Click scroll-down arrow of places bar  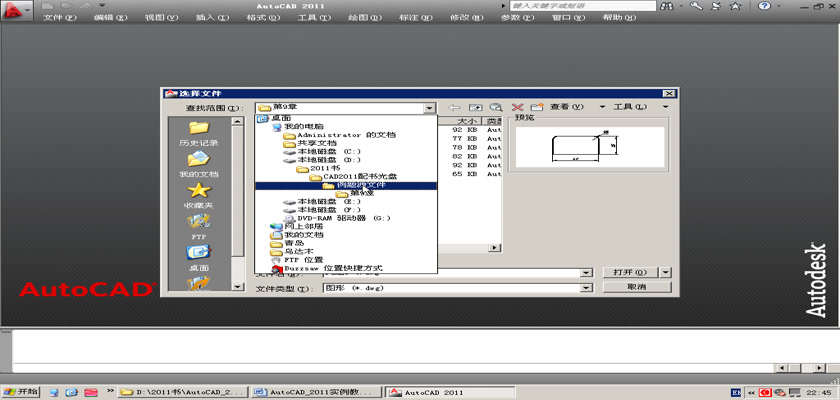238,287
